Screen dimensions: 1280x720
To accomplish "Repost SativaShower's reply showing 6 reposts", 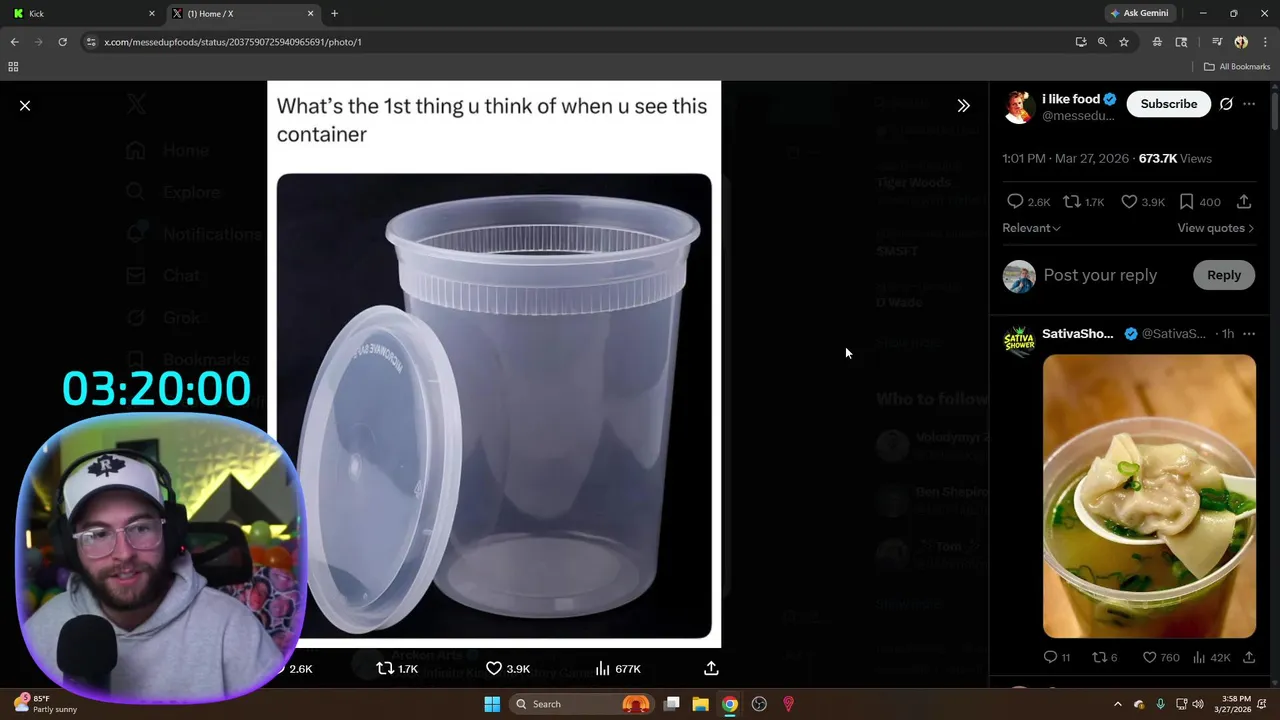I will coord(1099,657).
